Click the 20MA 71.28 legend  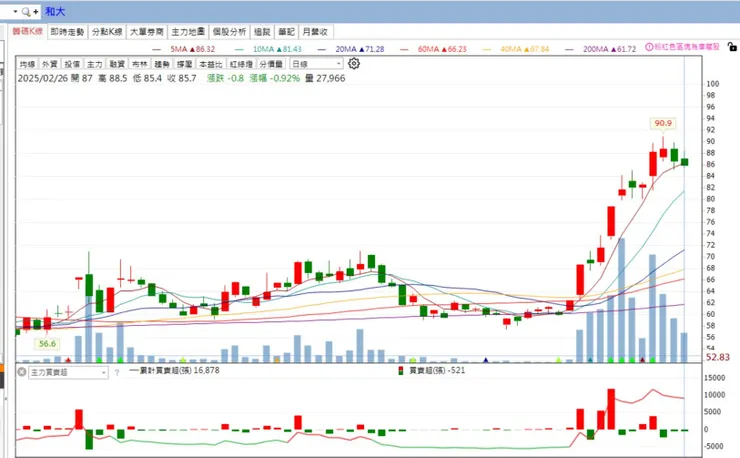tap(351, 49)
